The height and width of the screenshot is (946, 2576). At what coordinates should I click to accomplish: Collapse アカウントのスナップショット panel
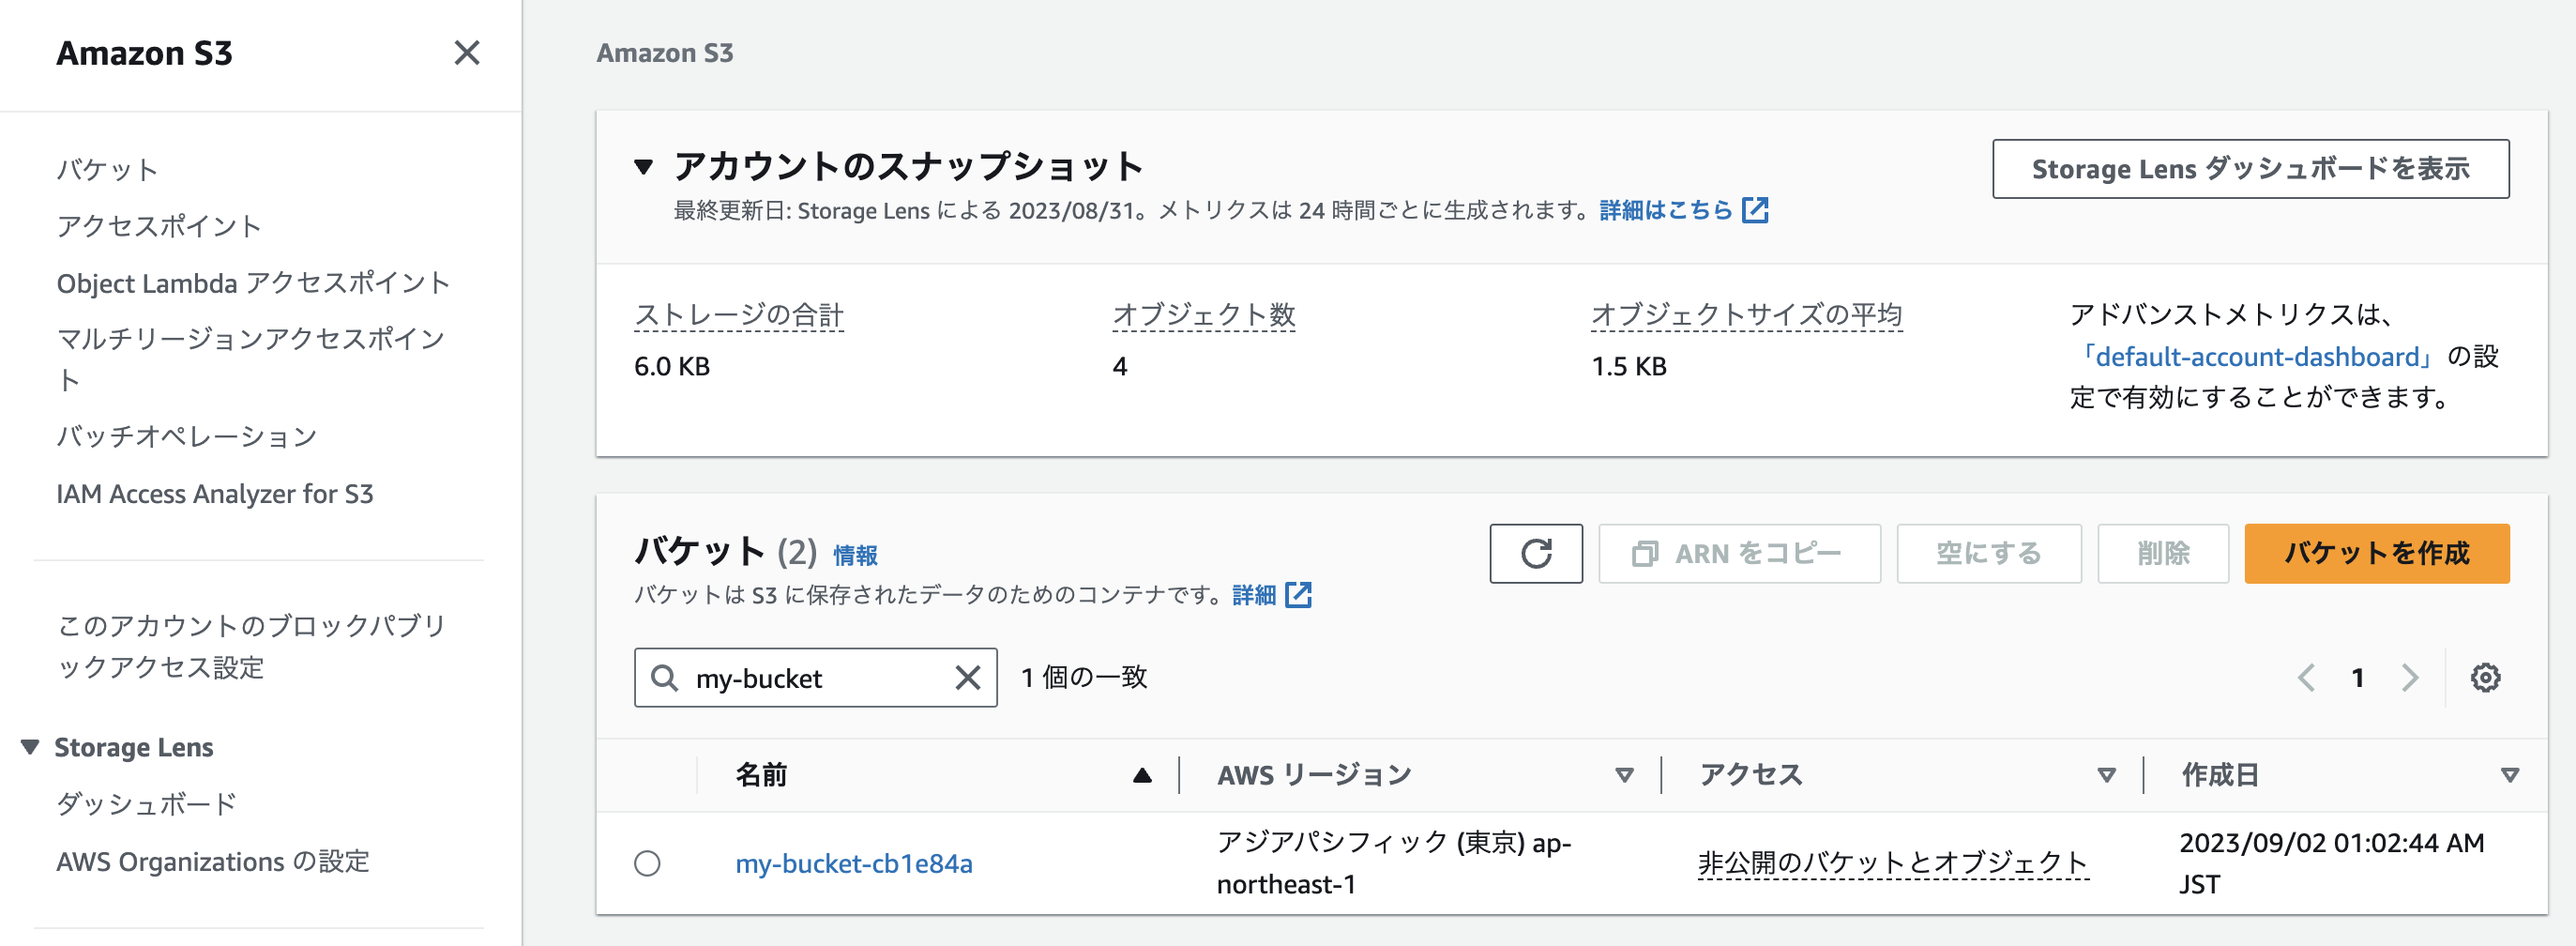(x=644, y=167)
